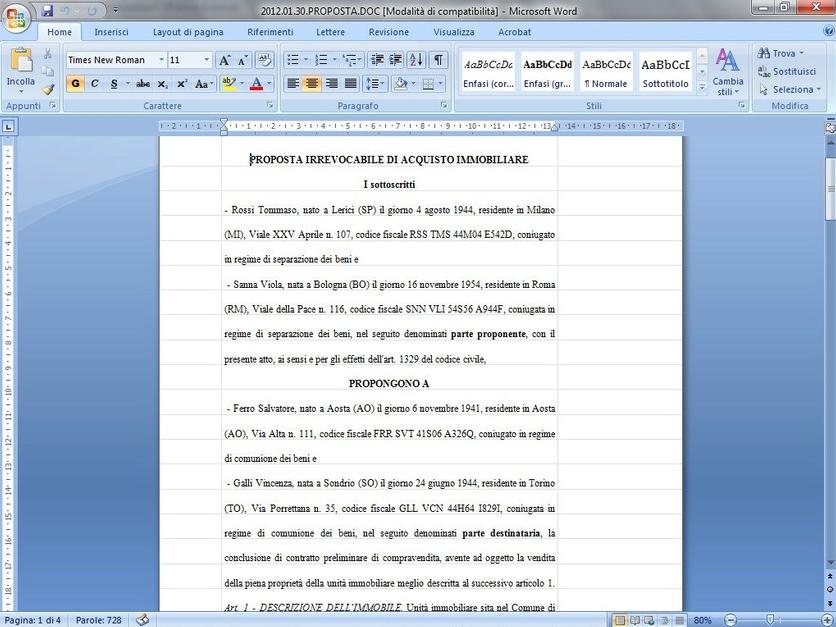Click the strikethrough text icon
Screen dimensions: 836x627
coord(143,84)
